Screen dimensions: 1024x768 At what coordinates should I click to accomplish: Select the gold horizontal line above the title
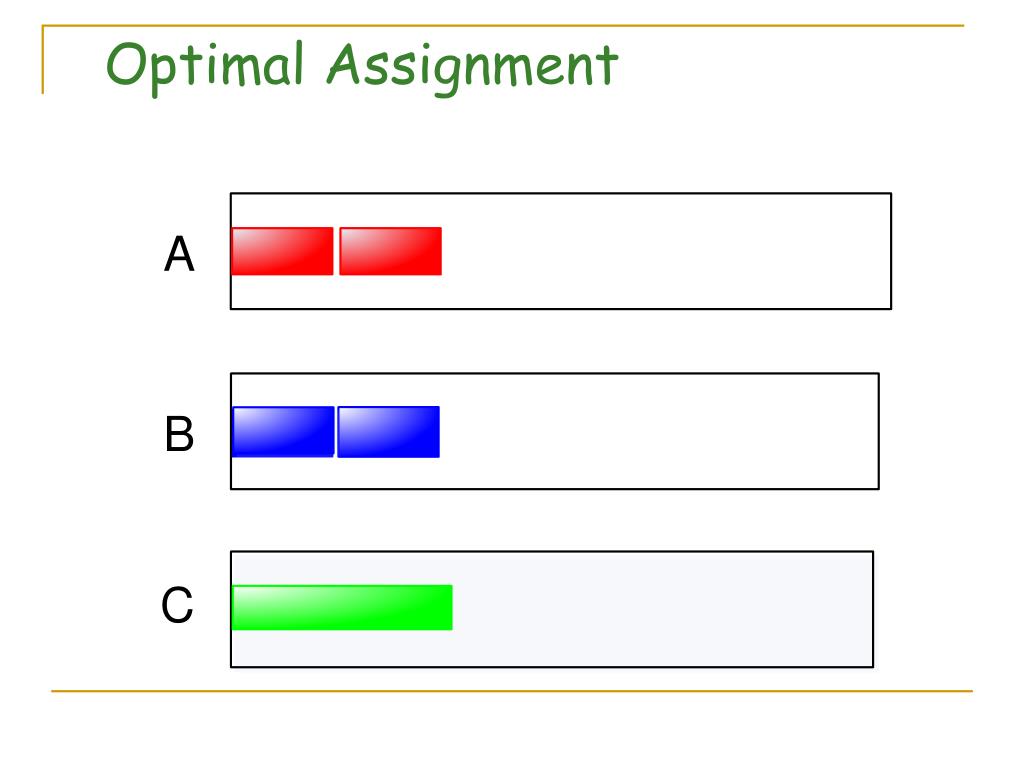point(503,25)
